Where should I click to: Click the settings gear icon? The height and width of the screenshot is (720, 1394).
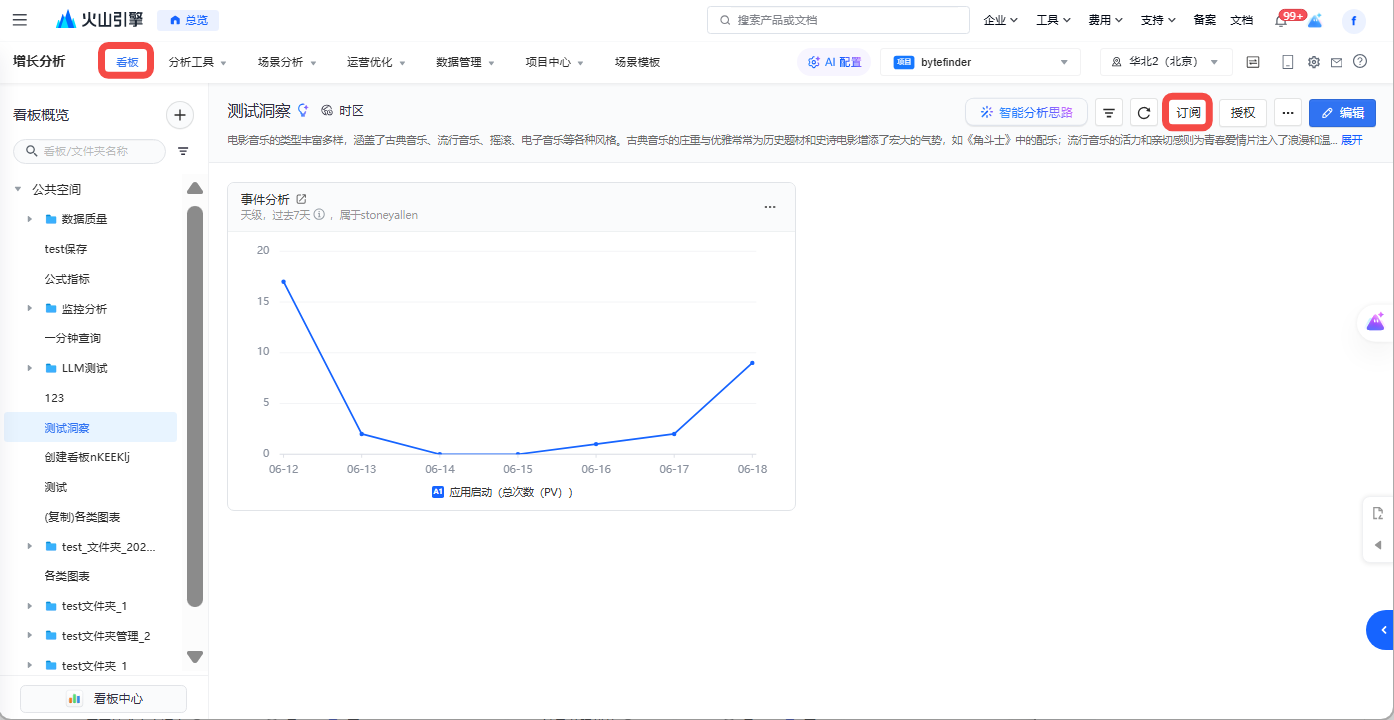[1314, 62]
